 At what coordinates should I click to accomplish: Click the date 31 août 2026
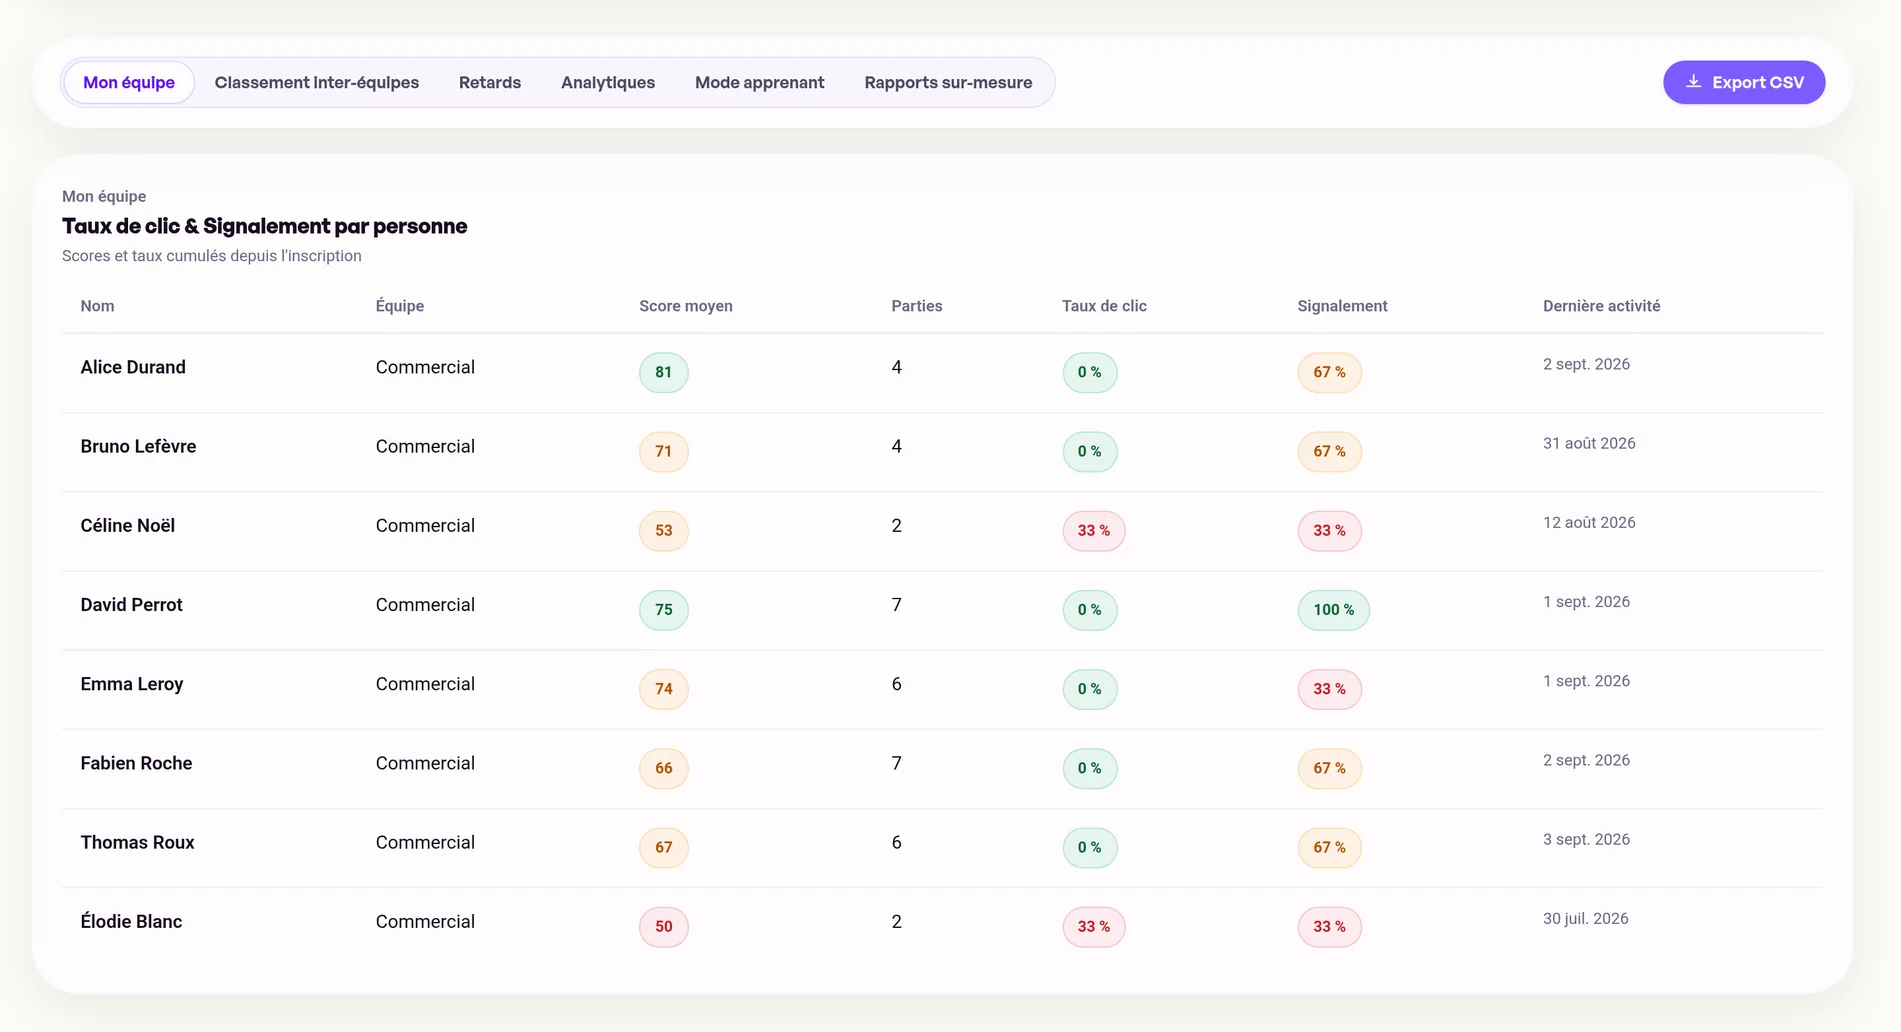point(1589,443)
